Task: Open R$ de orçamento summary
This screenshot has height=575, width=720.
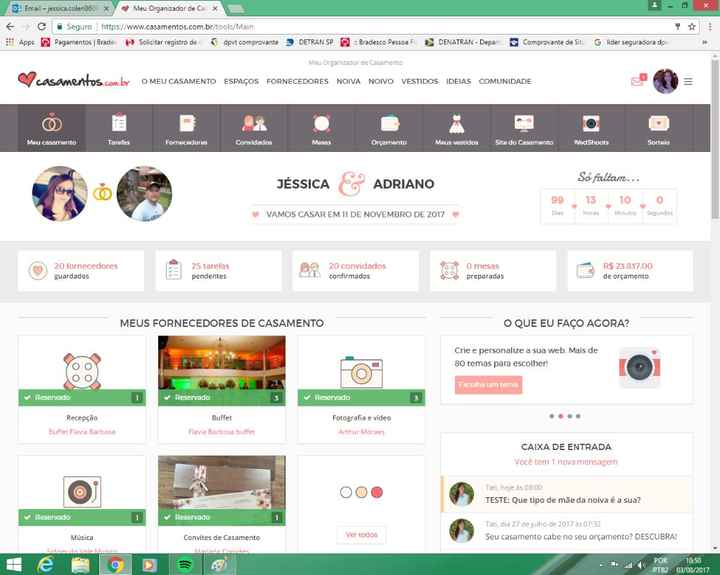Action: (x=630, y=271)
